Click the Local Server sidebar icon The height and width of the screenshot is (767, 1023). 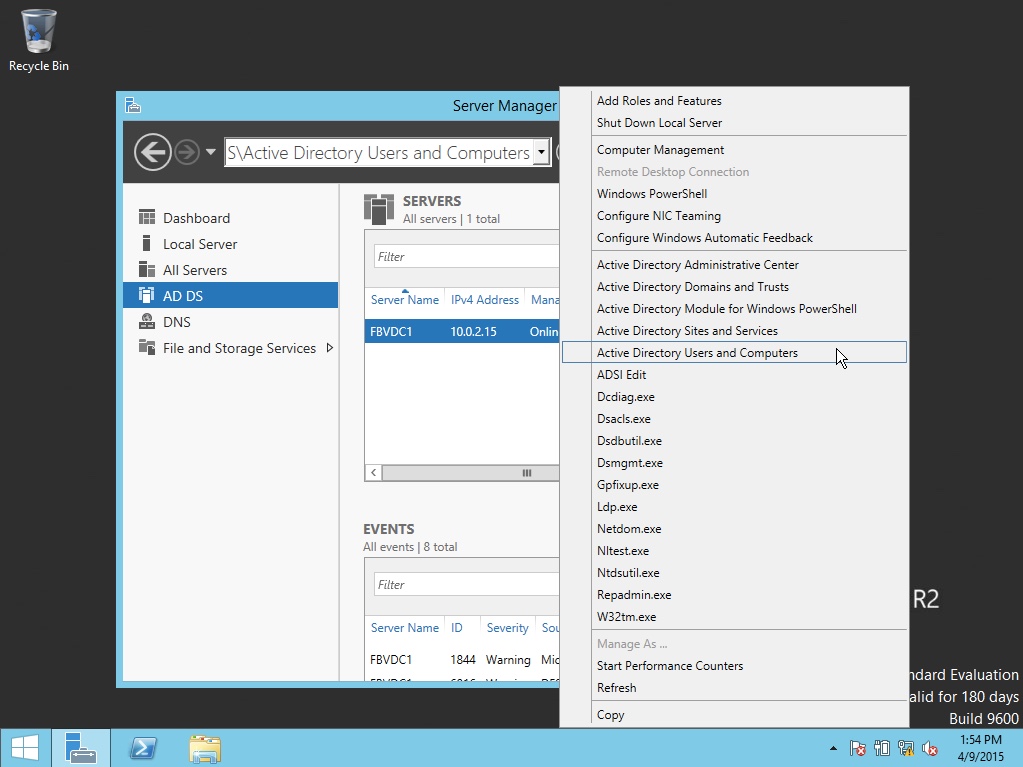point(147,243)
